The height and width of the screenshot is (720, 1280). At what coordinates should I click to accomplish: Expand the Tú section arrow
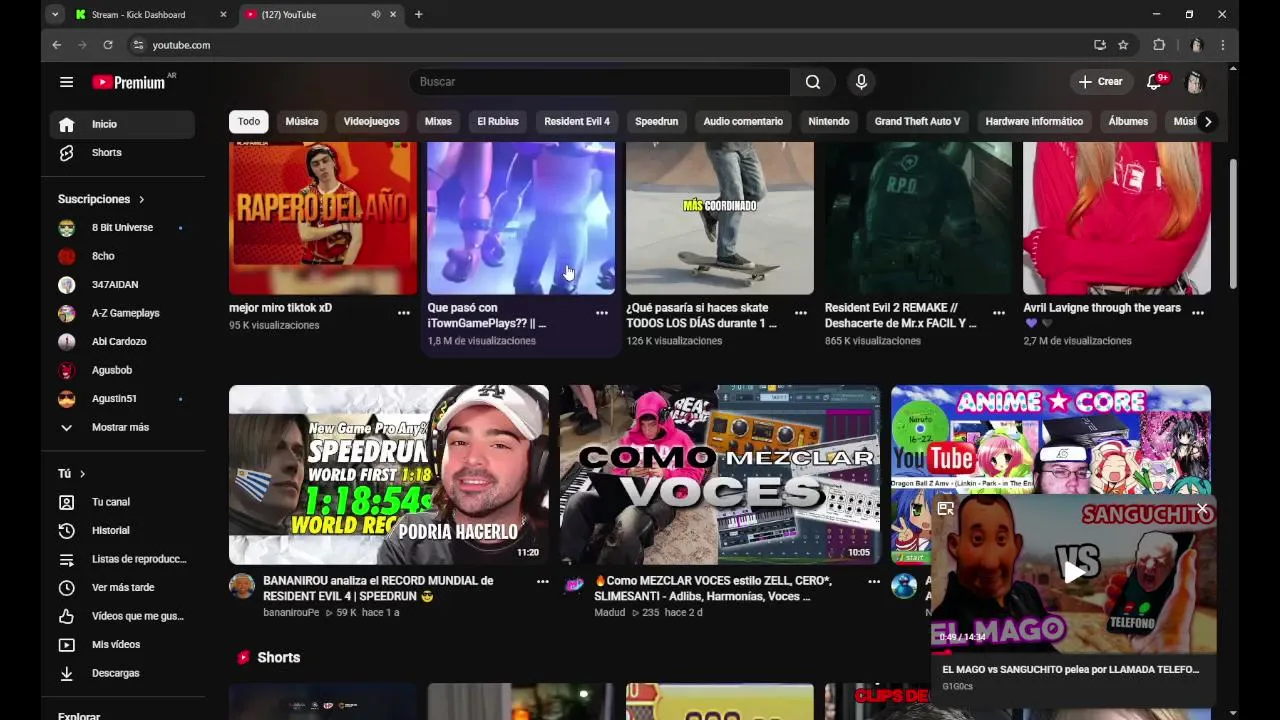pyautogui.click(x=82, y=474)
